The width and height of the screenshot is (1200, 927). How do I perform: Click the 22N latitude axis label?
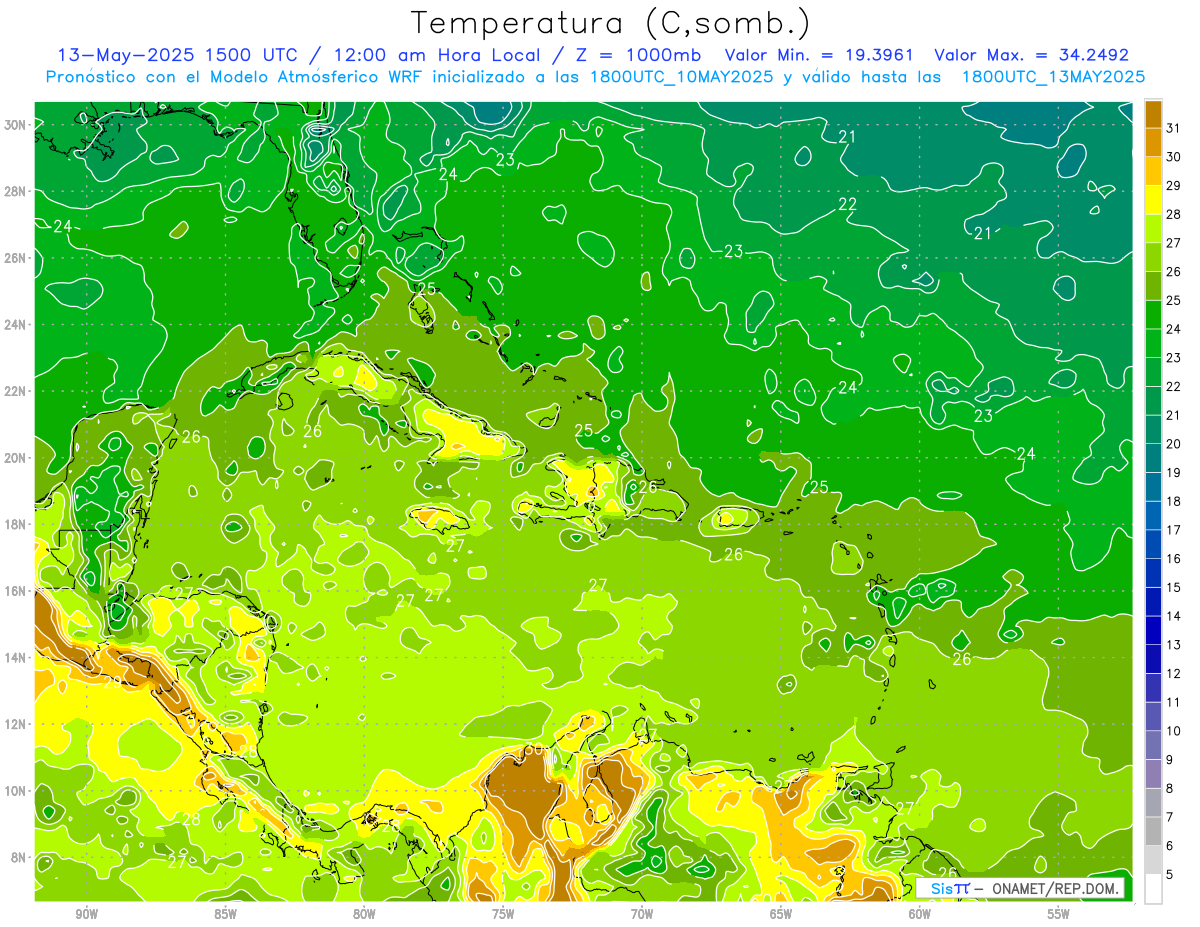[16, 391]
